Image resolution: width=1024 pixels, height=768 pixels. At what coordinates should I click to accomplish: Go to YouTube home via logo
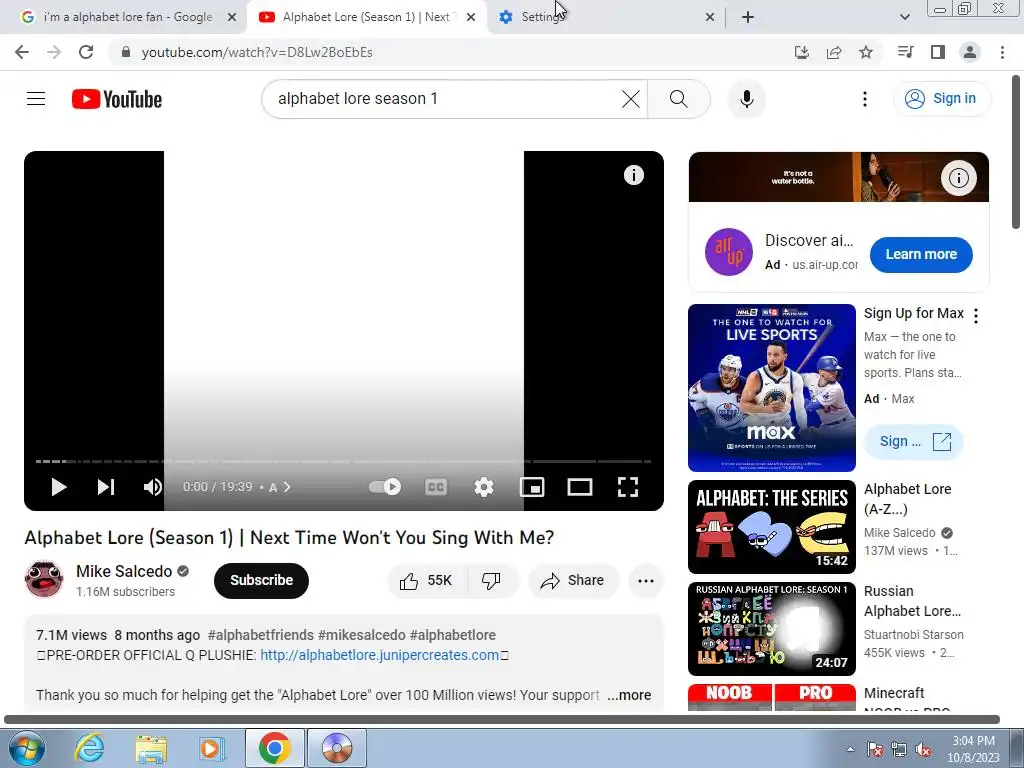coord(117,99)
